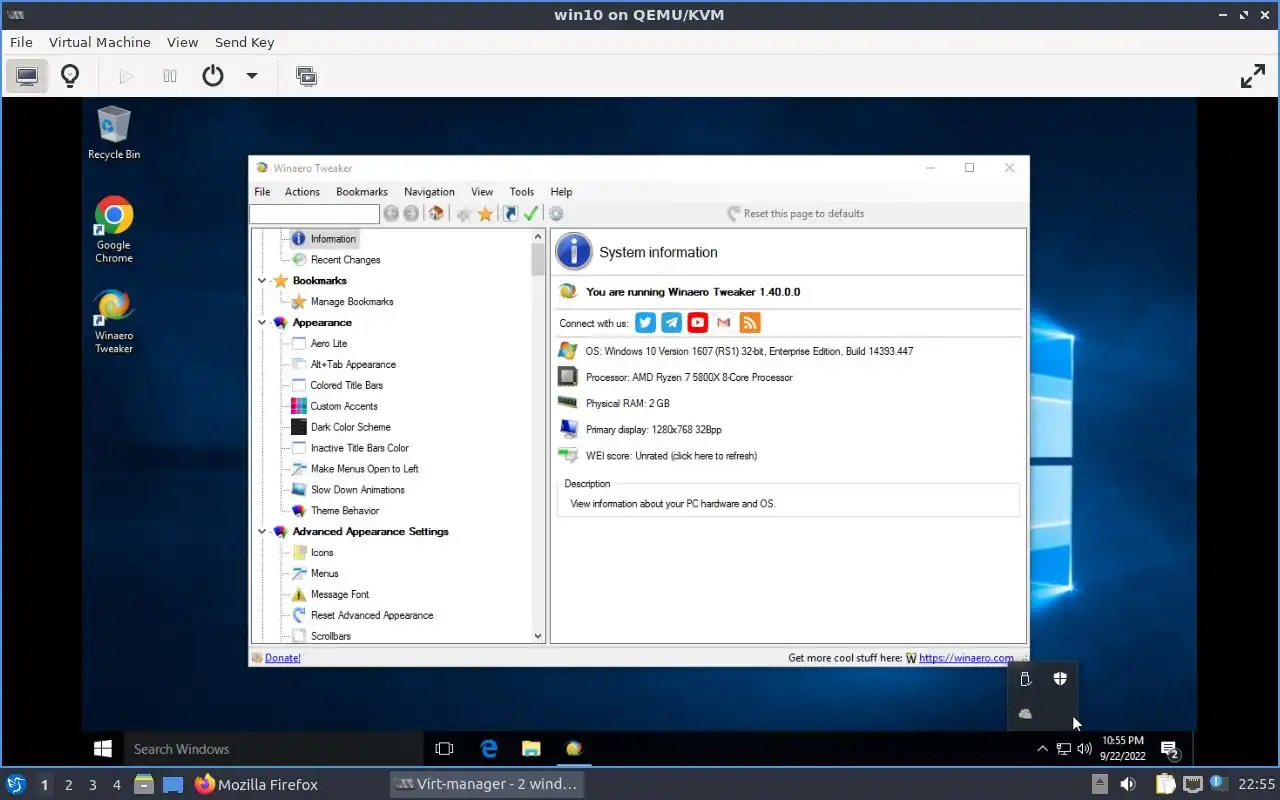Click the Windows network tray icon
Image resolution: width=1280 pixels, height=800 pixels.
[x=1064, y=749]
